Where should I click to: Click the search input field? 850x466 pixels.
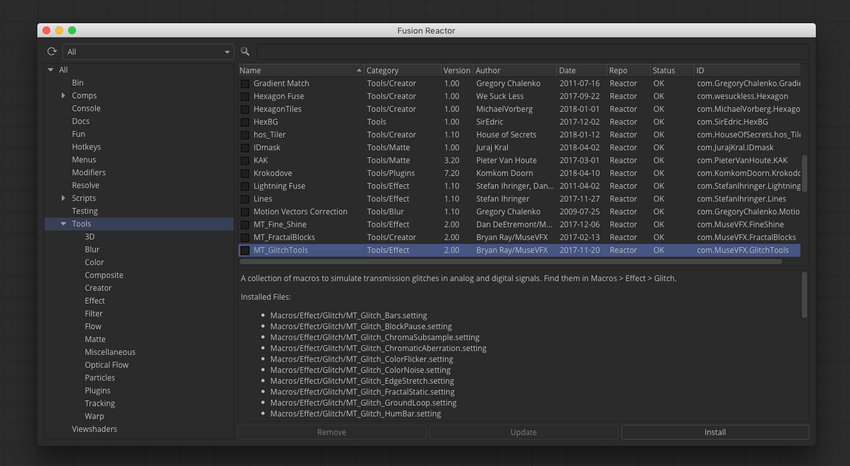(532, 51)
